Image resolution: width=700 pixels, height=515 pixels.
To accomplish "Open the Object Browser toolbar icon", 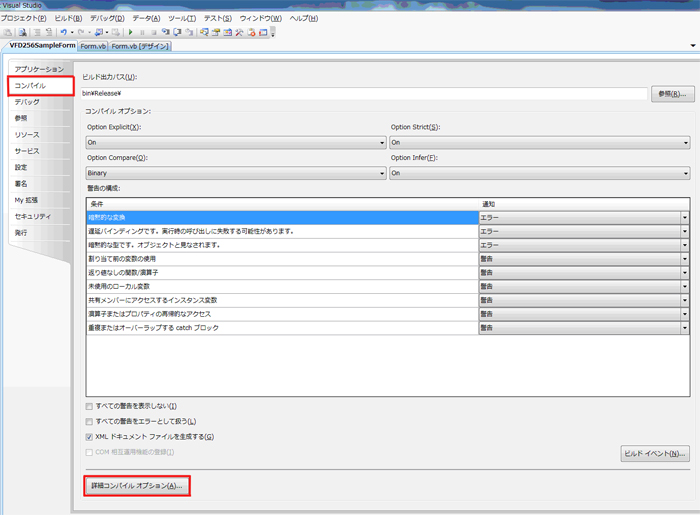I will (x=228, y=32).
